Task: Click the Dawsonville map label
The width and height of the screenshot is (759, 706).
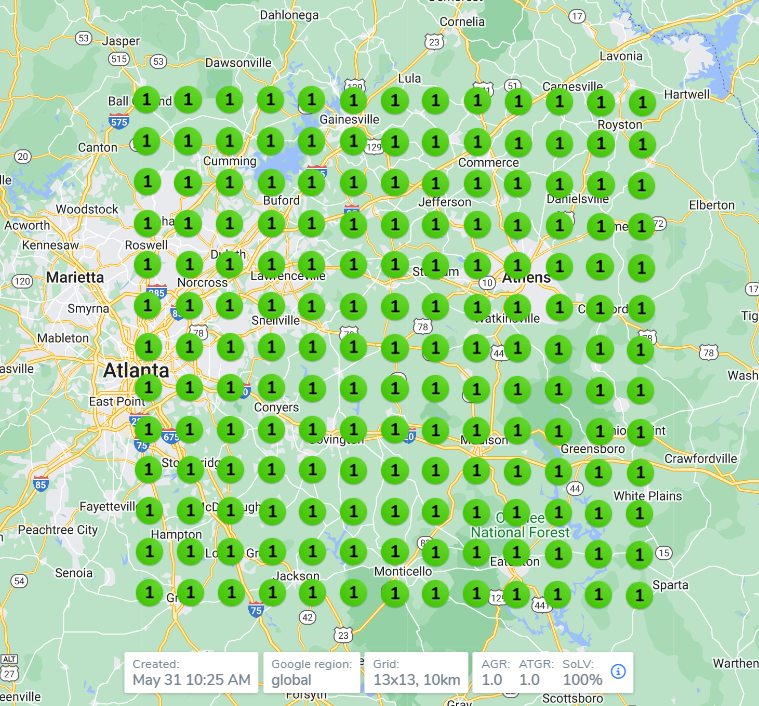Action: [x=238, y=63]
